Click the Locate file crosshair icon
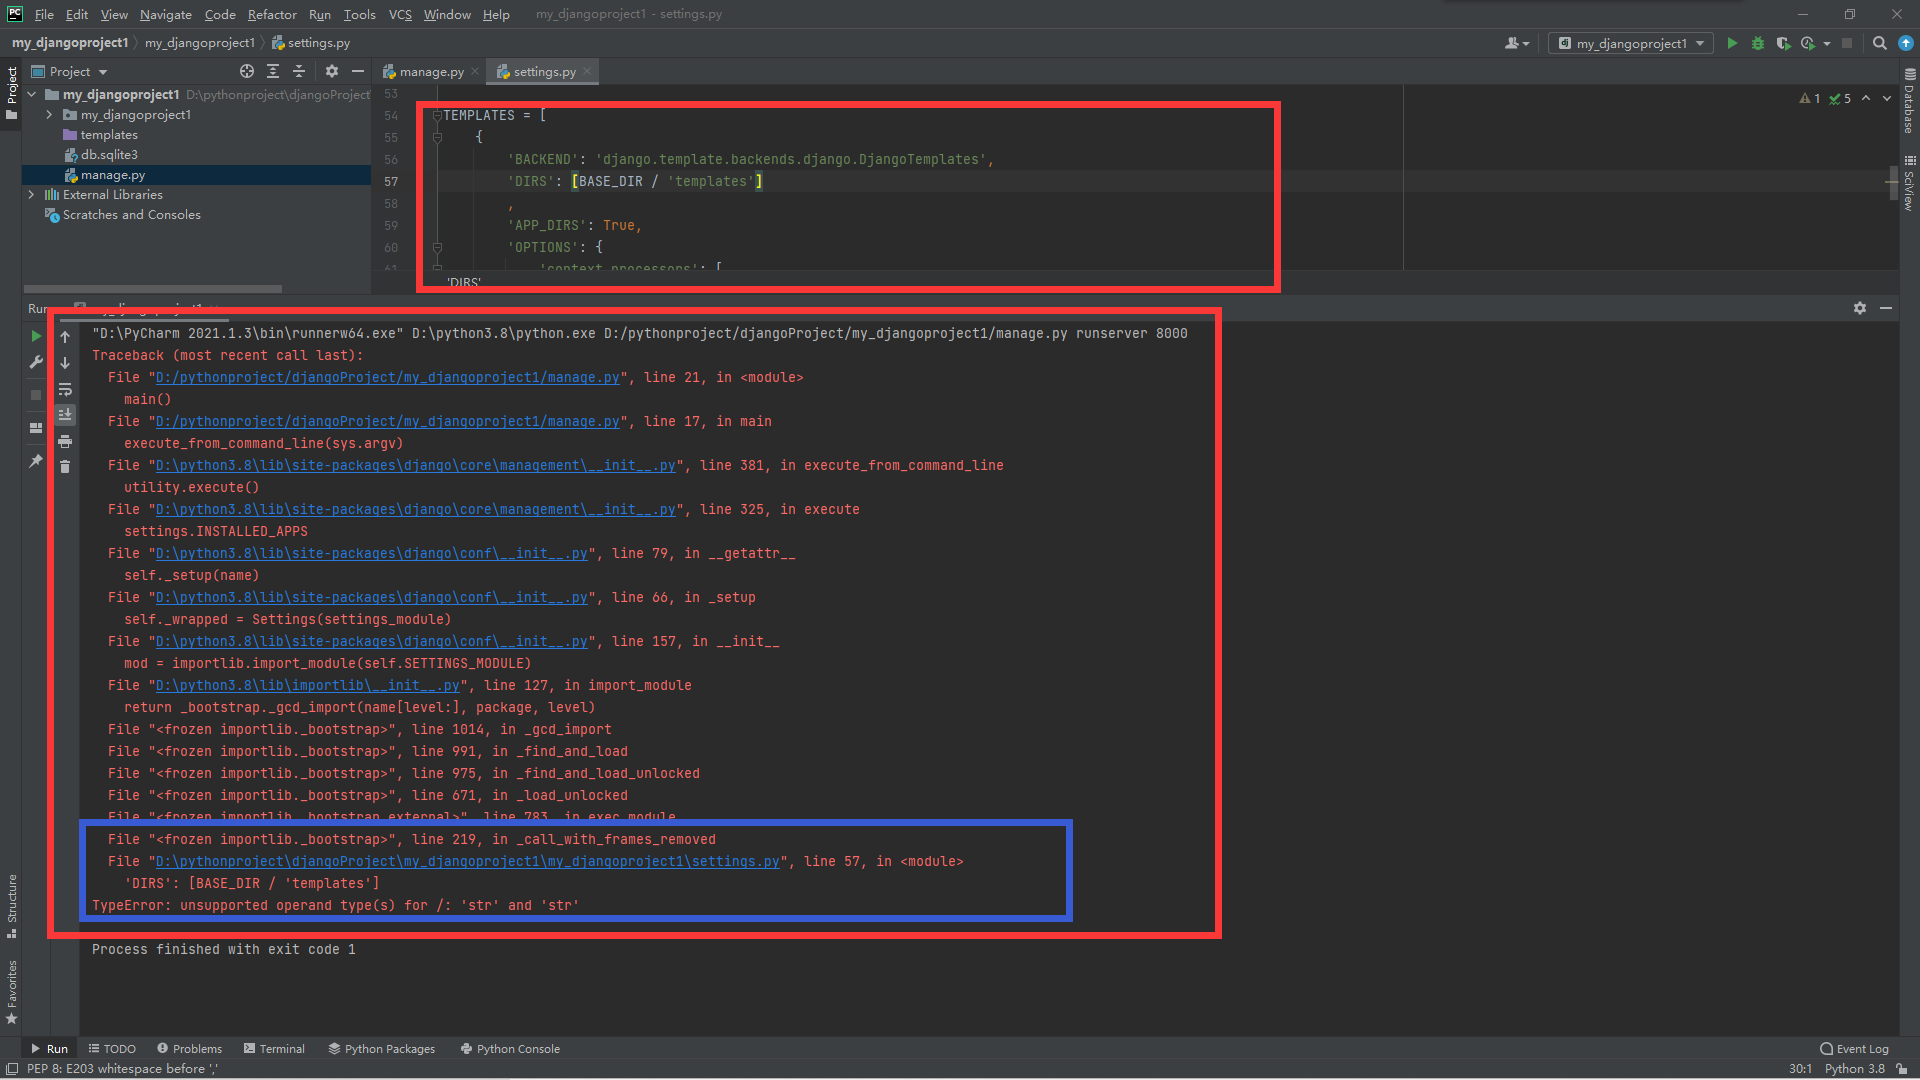 [247, 71]
